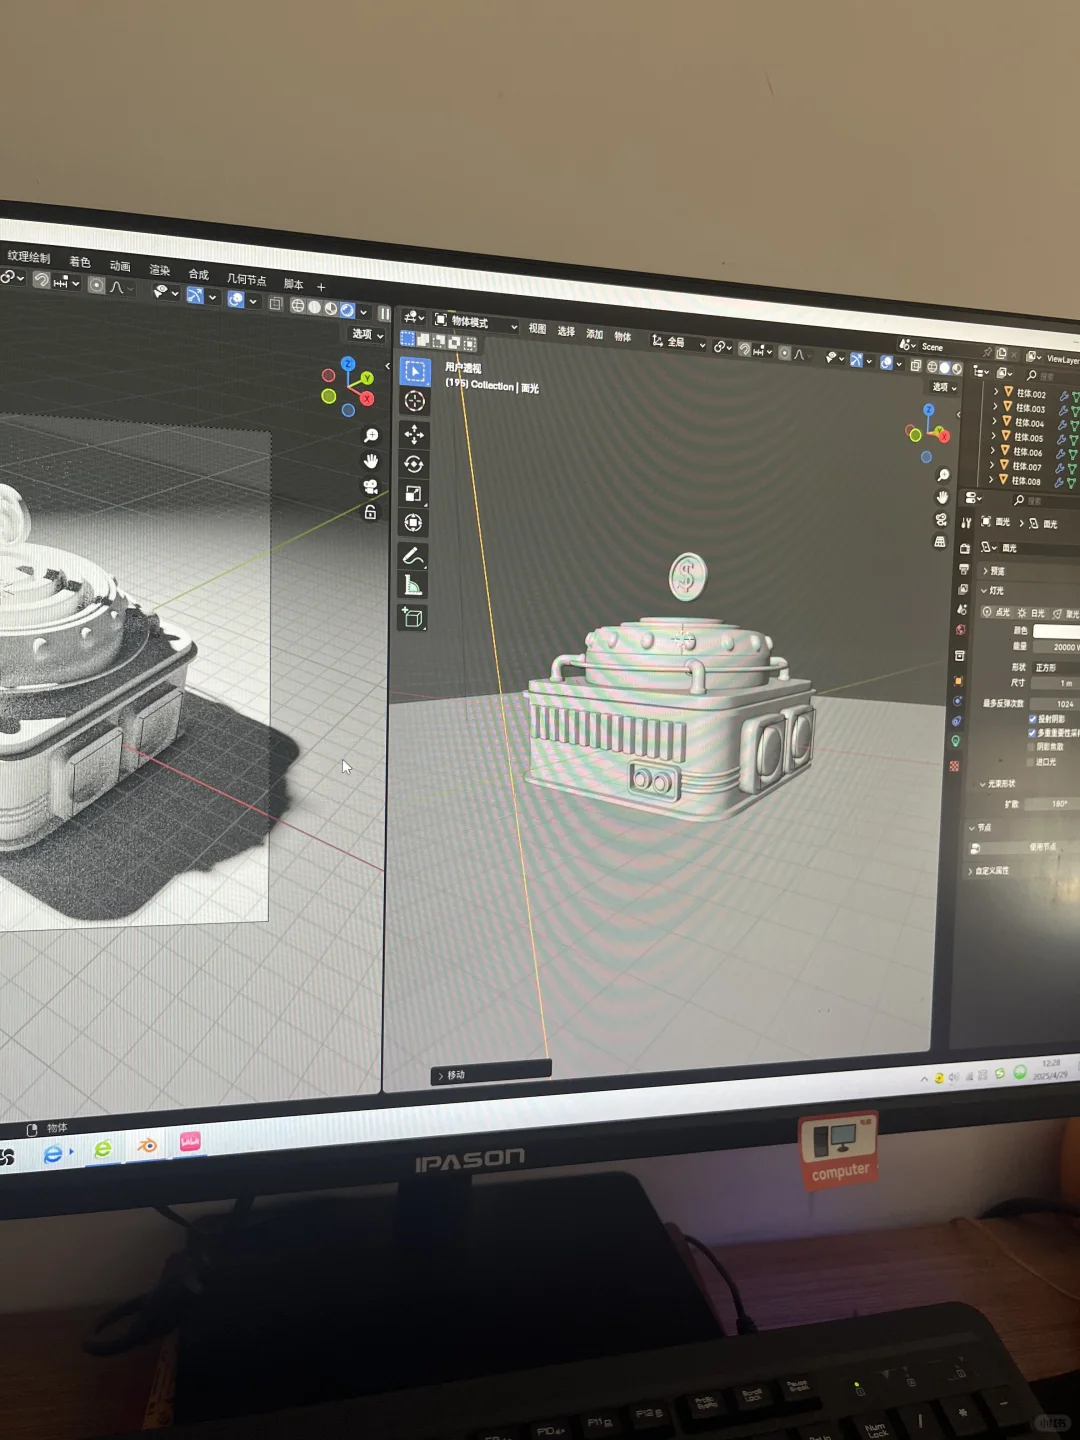The height and width of the screenshot is (1440, 1080).
Task: Toggle overlays in left viewport header
Action: click(236, 299)
